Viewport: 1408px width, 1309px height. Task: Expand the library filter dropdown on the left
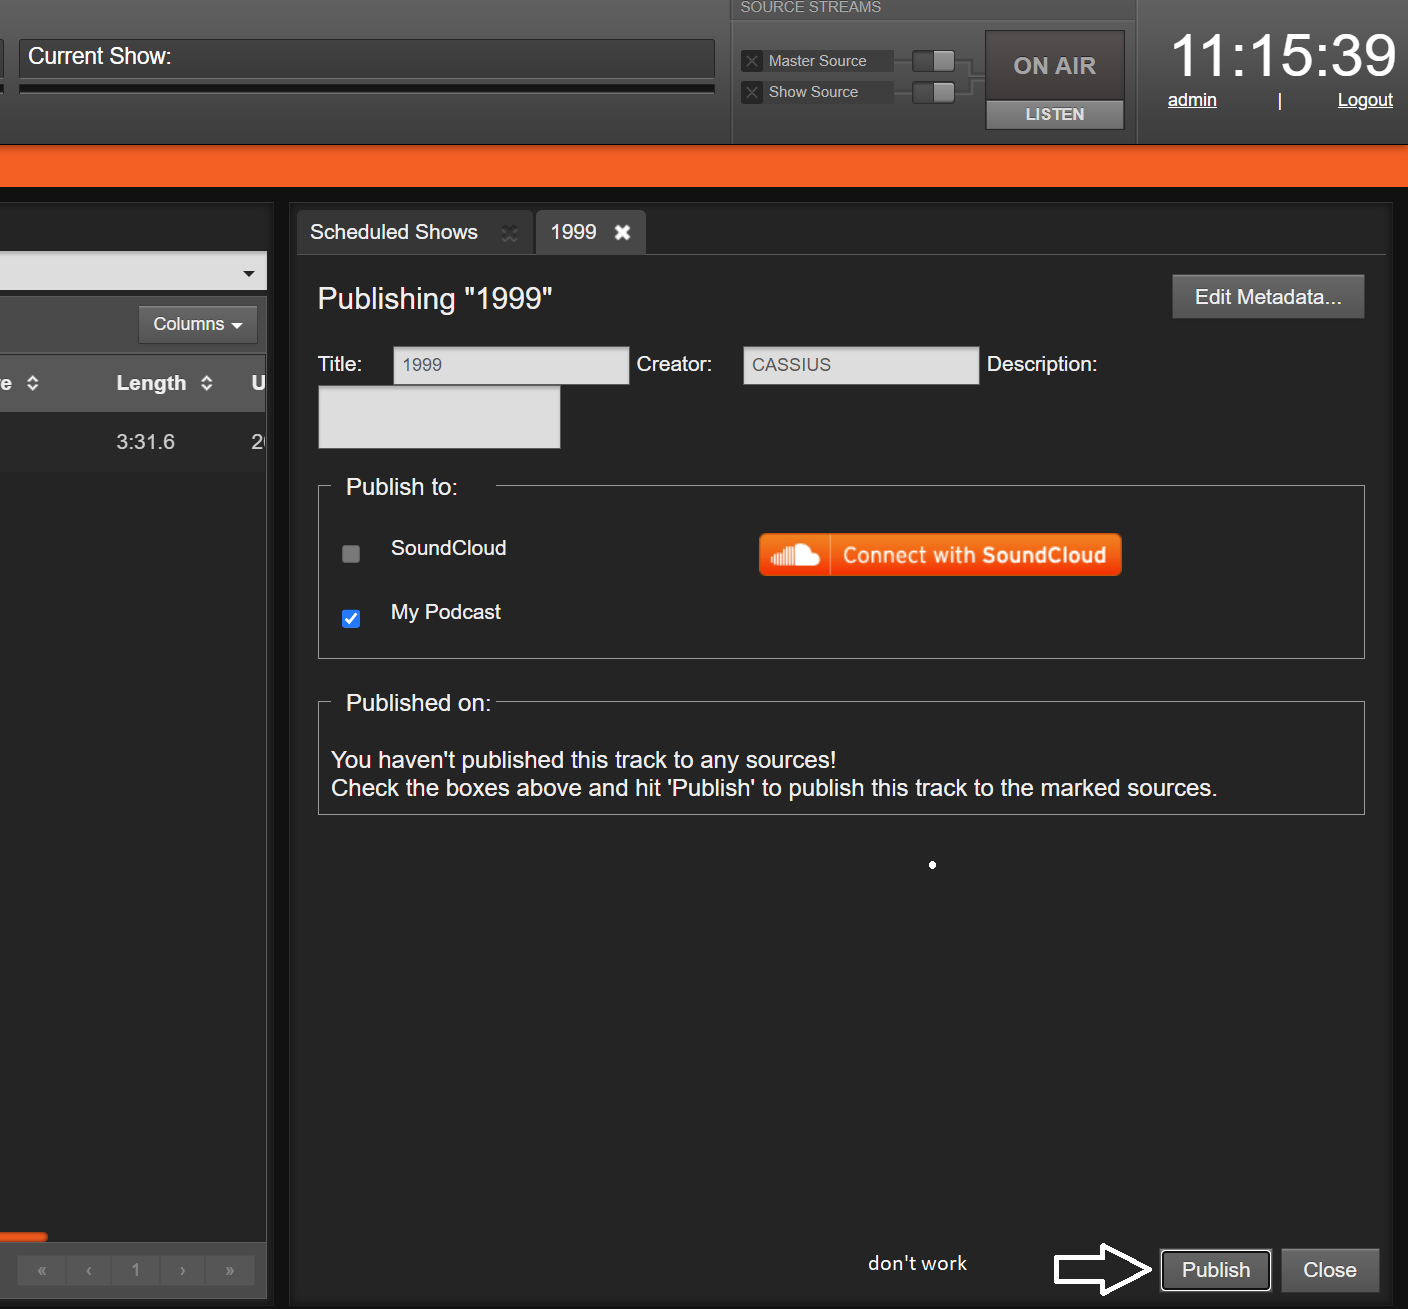(x=248, y=271)
